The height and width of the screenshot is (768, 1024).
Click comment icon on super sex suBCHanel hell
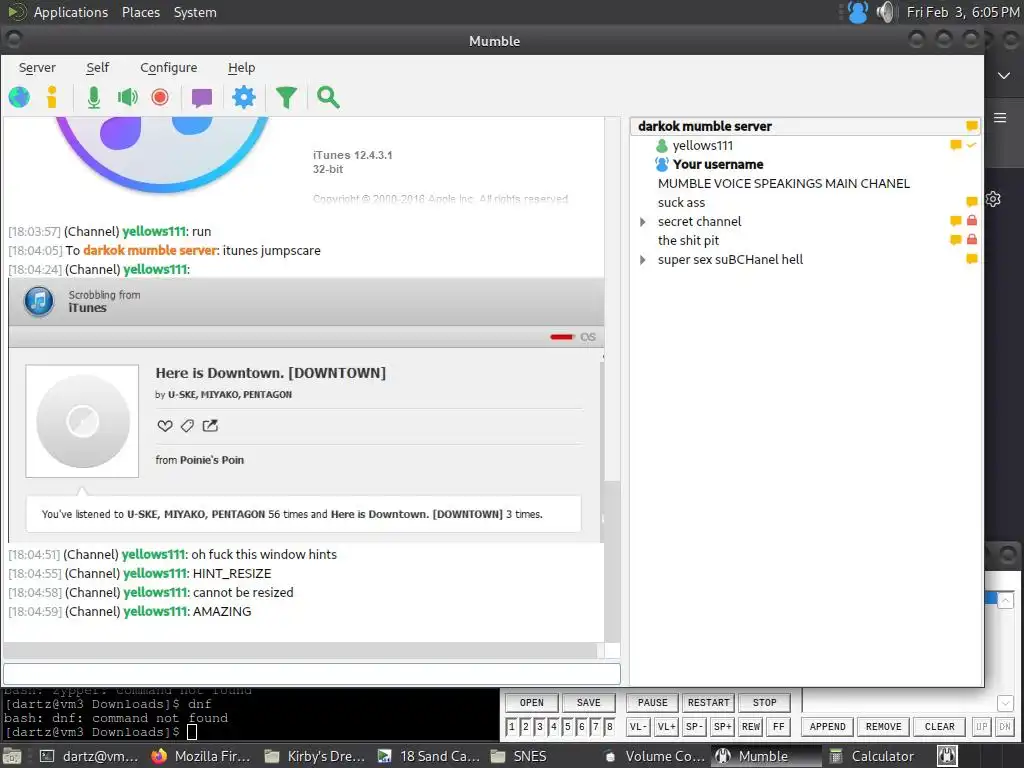(x=972, y=259)
